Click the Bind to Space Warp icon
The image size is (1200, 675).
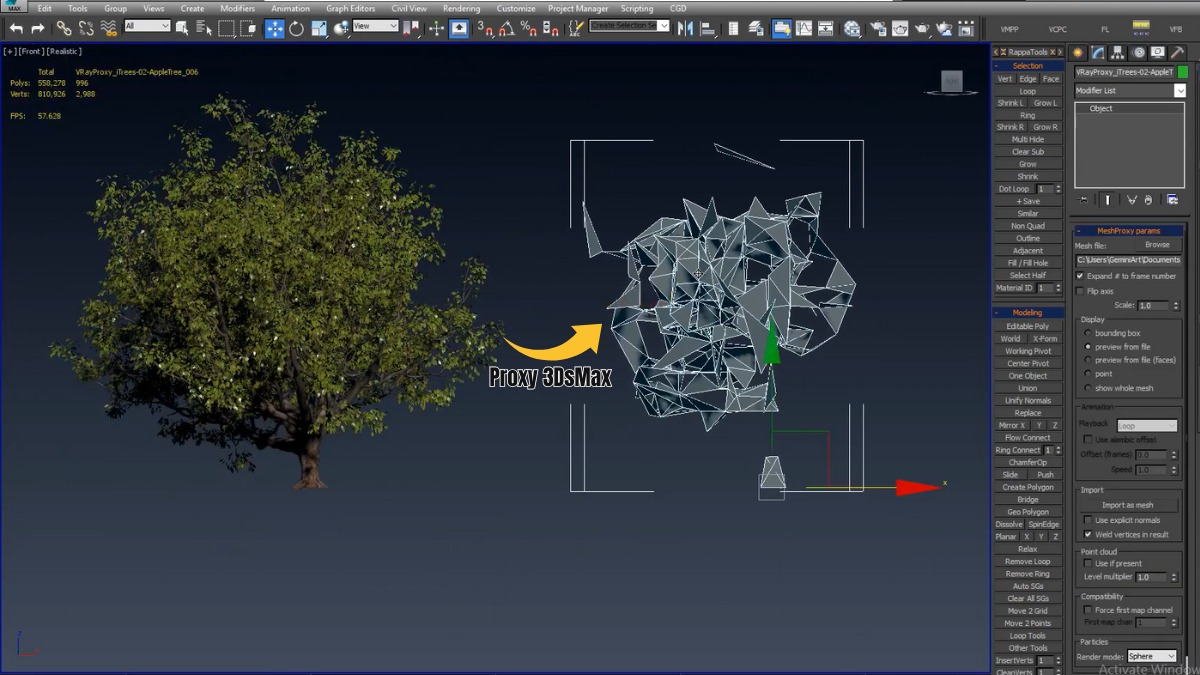(109, 28)
